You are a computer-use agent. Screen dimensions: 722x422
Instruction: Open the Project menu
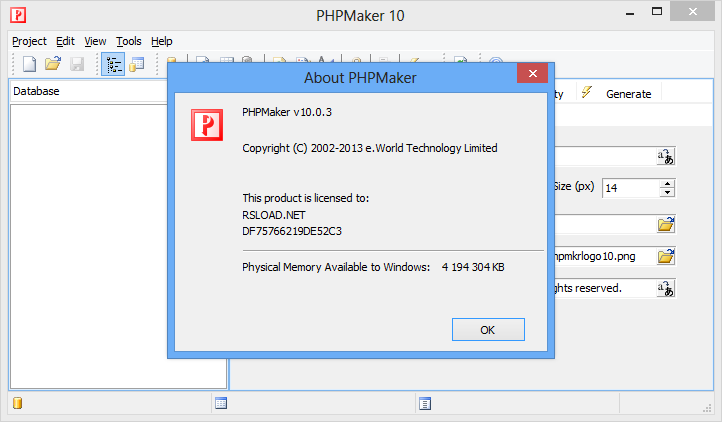tap(29, 41)
